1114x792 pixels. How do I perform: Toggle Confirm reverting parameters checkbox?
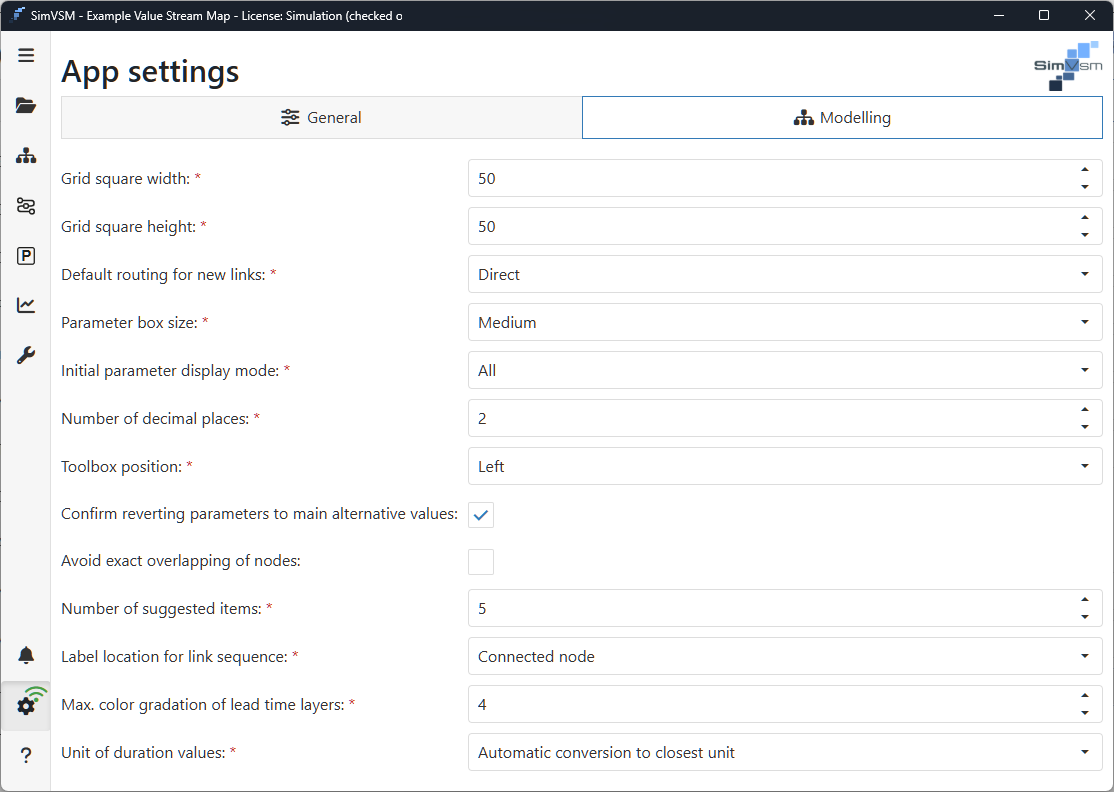point(481,515)
